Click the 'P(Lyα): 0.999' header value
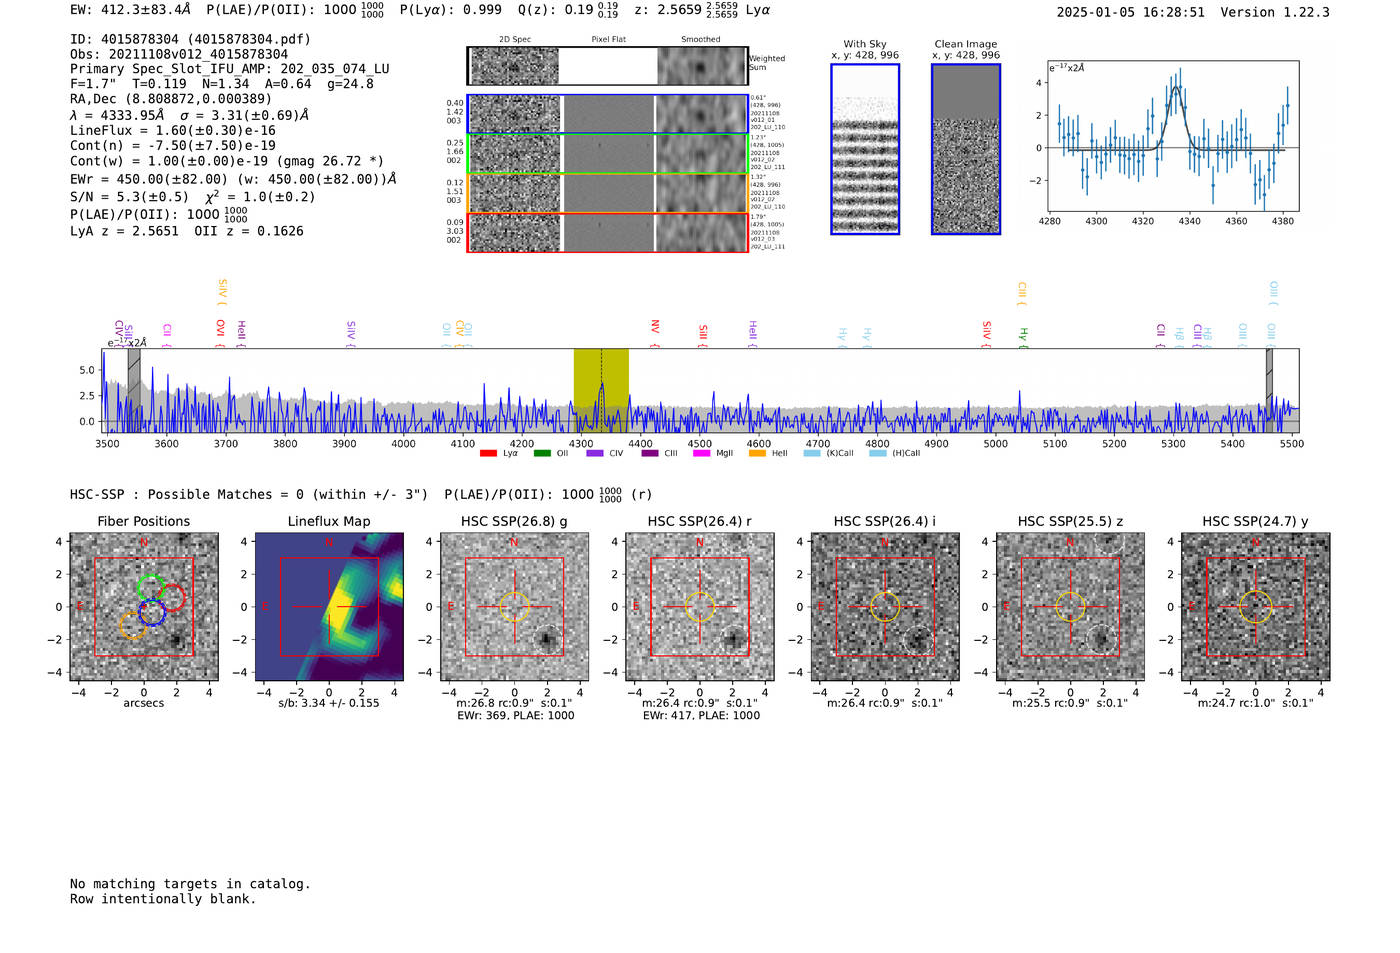Image resolution: width=1400 pixels, height=953 pixels. 451,10
